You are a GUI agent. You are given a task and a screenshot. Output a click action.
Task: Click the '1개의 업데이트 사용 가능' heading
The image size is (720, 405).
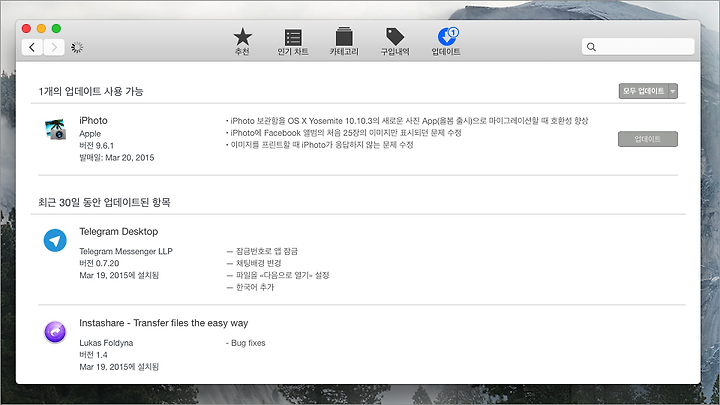[x=91, y=91]
